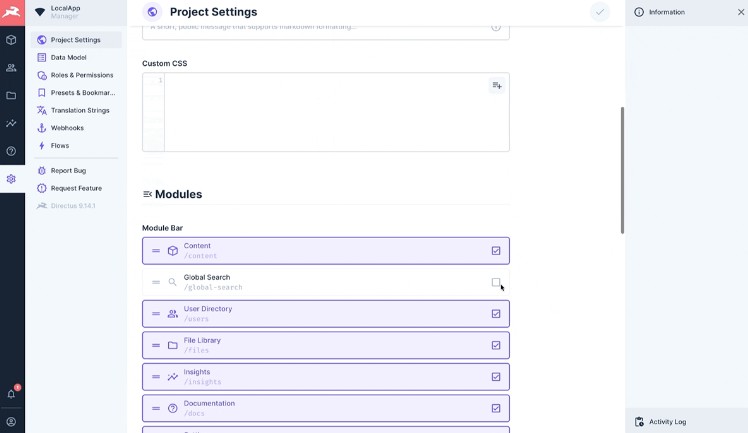Click the save checkmark button

[599, 12]
